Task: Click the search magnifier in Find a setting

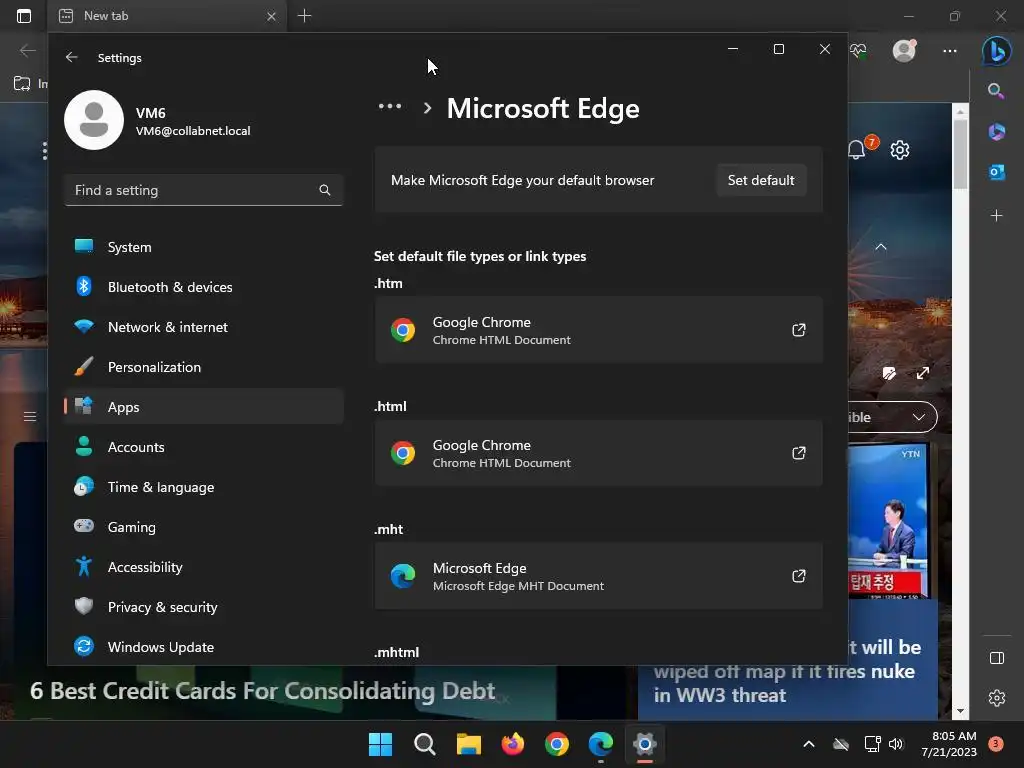Action: click(325, 190)
